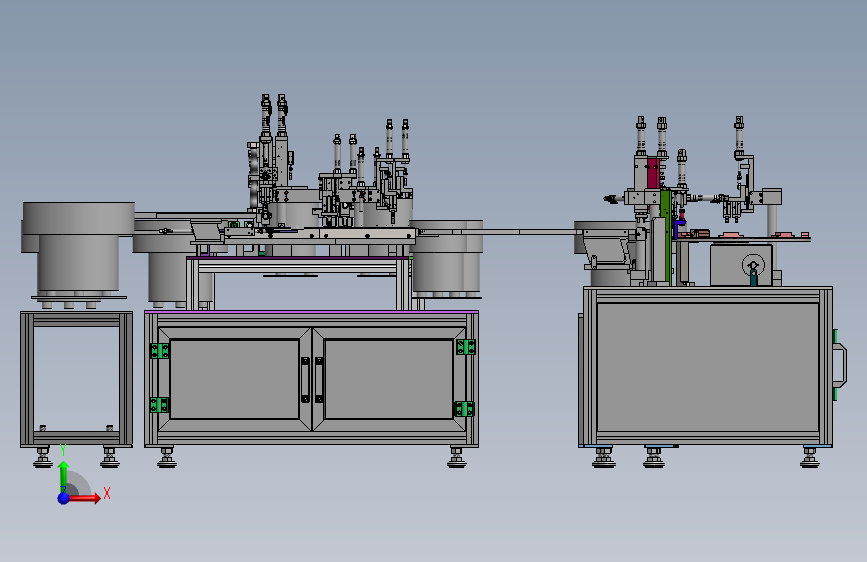The image size is (867, 562).
Task: Pick the side pull handle on the right machine cabinet
Action: [840, 365]
